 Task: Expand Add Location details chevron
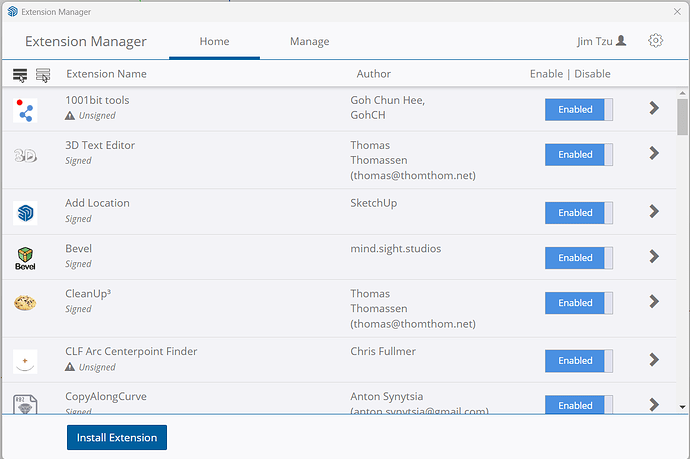tap(654, 212)
